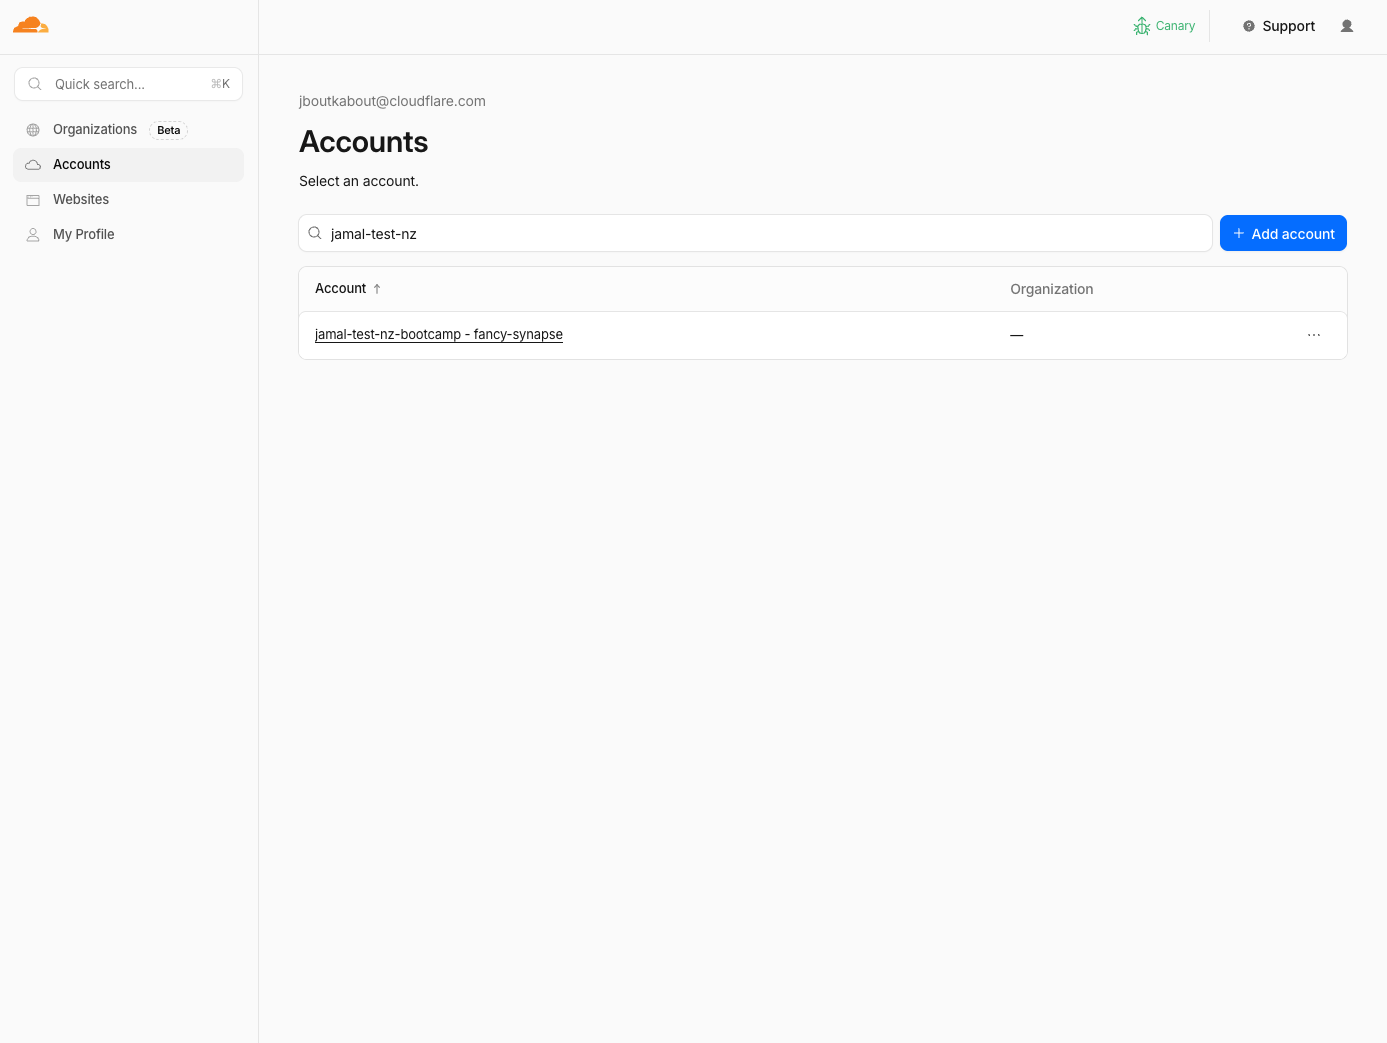Screen dimensions: 1387x1043
Task: Click the Cloudflare logo icon
Action: coord(31,25)
